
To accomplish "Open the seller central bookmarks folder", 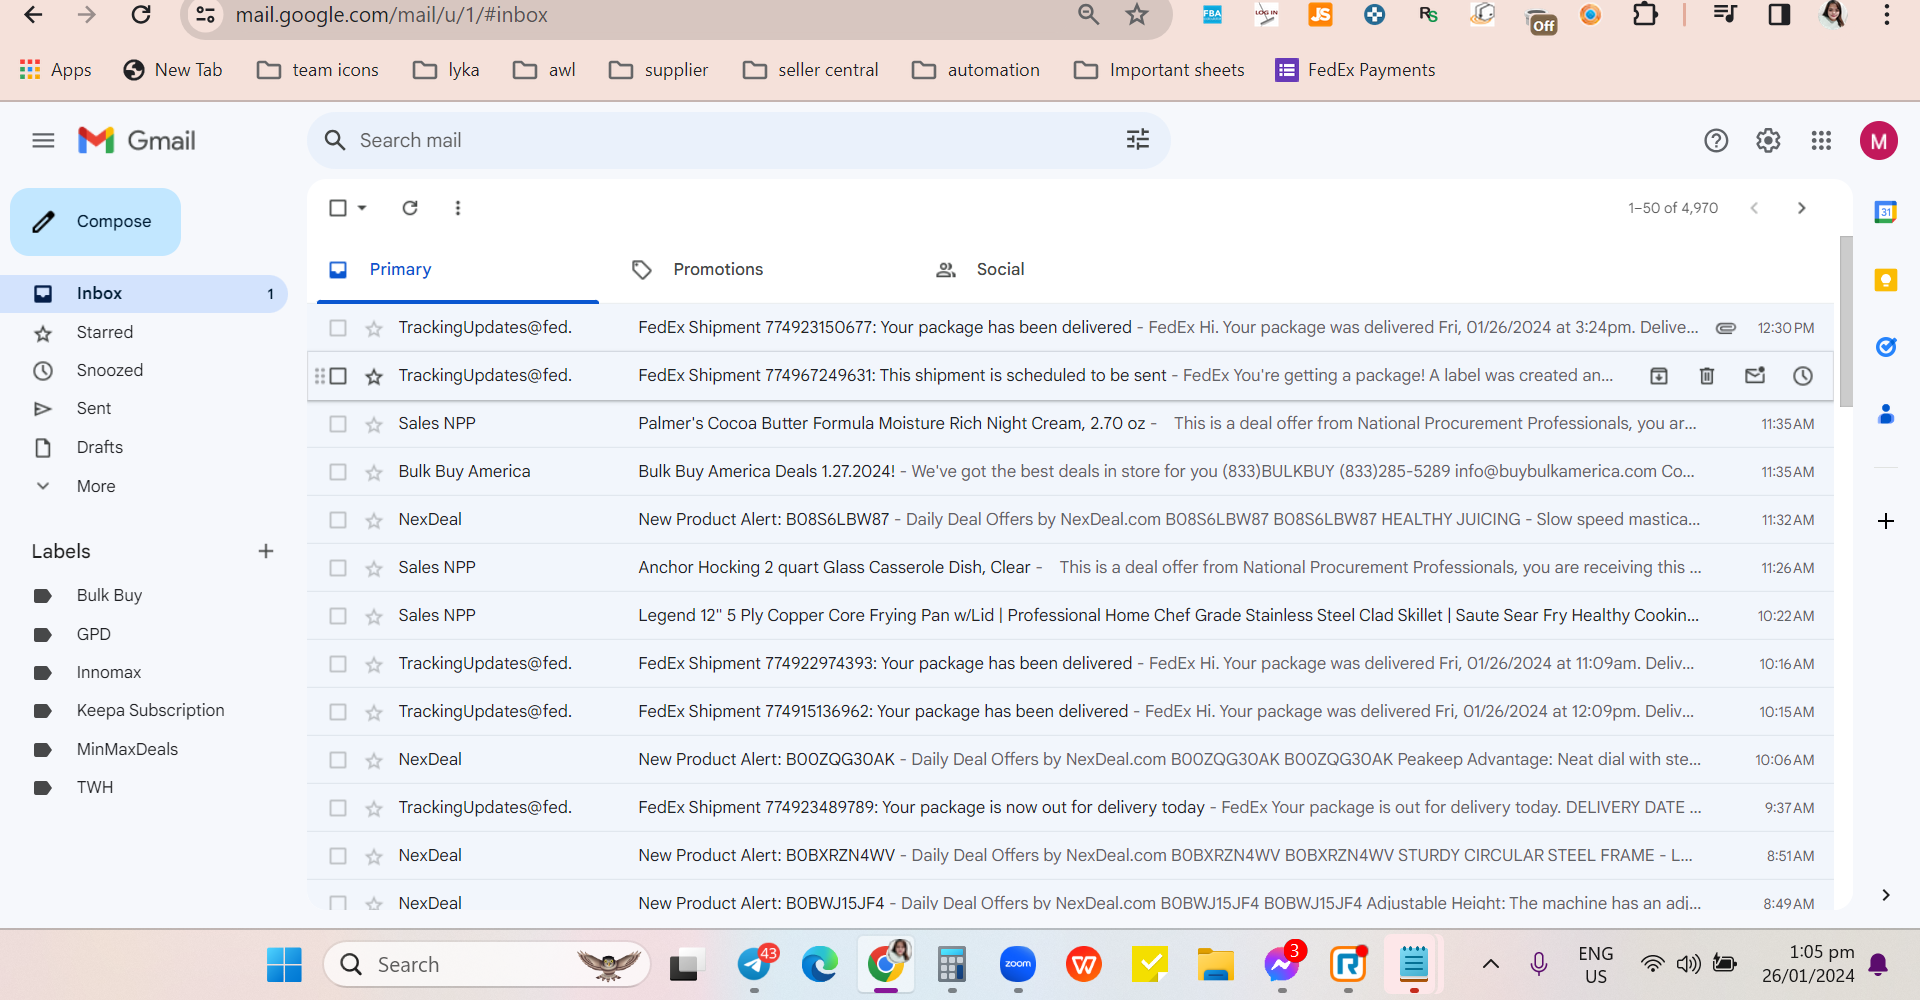I will tap(811, 70).
